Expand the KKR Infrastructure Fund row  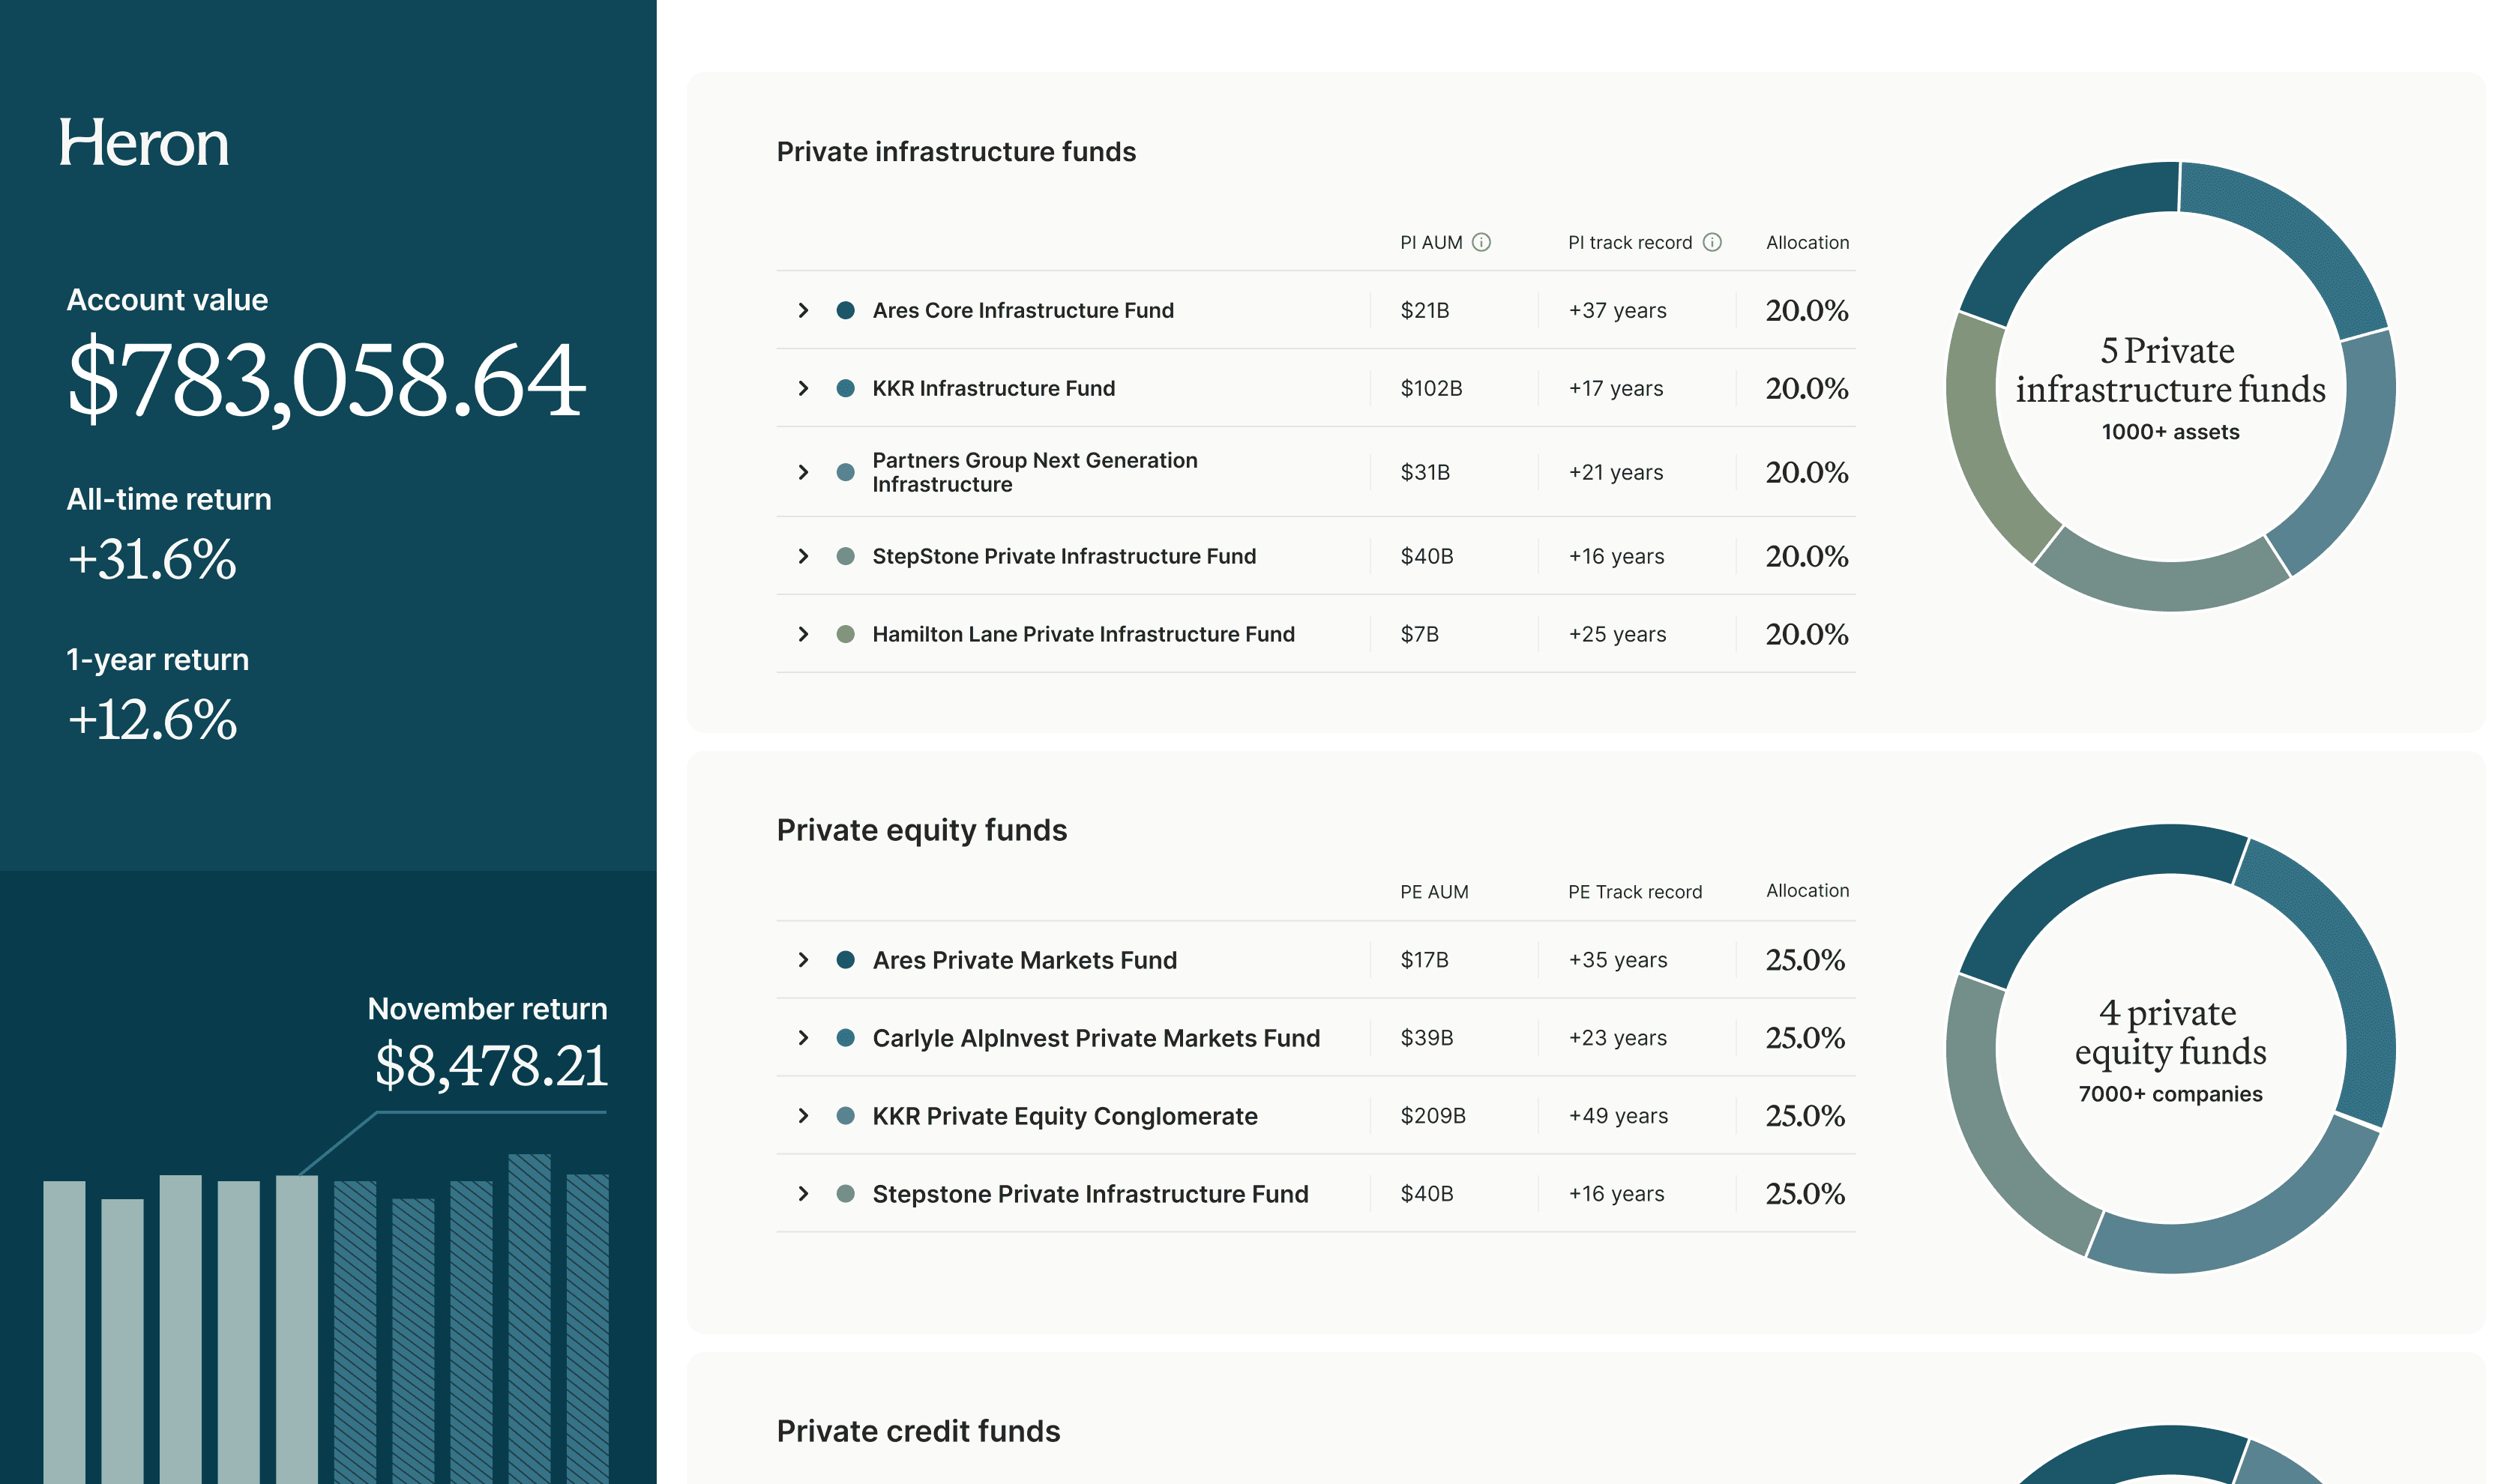point(803,388)
